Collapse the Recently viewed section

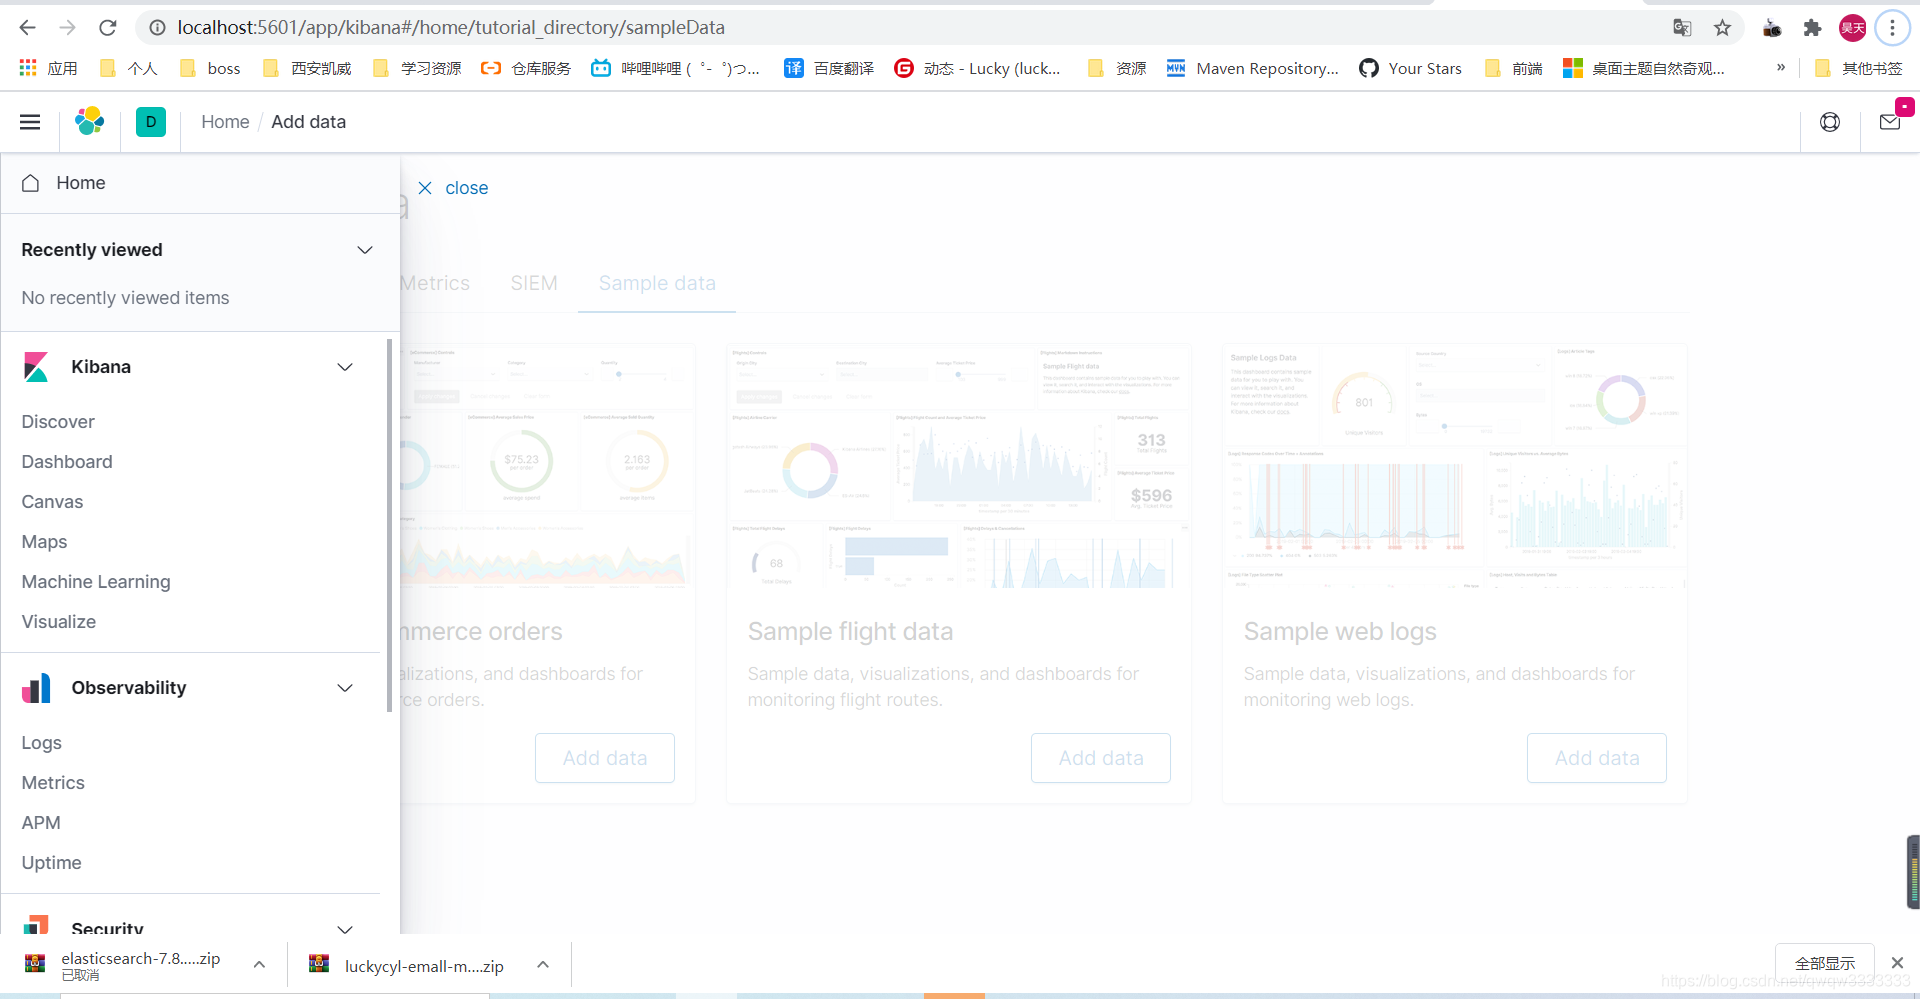tap(365, 250)
